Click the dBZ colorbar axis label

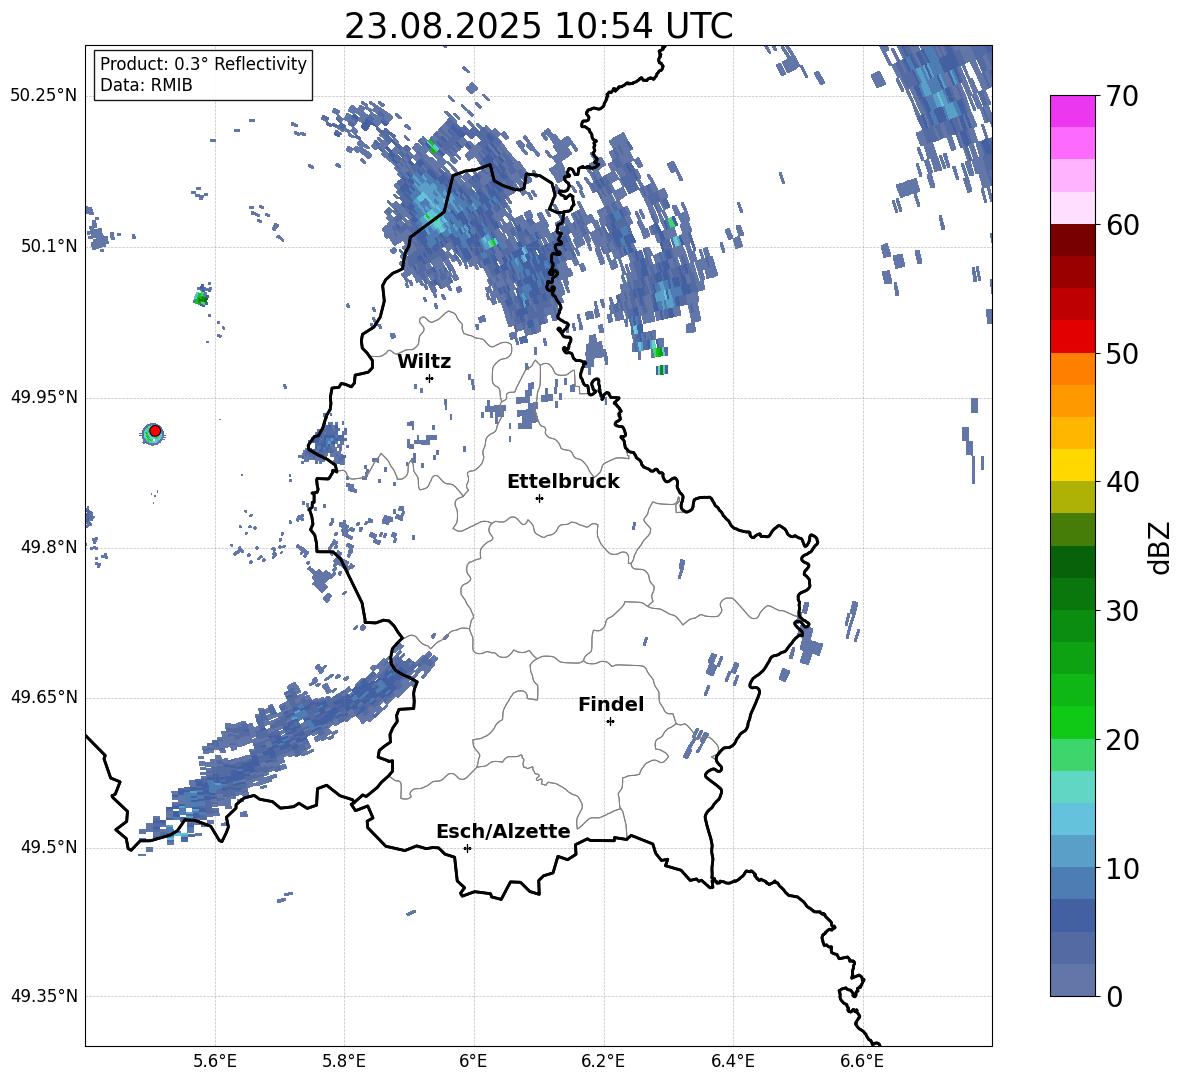1161,547
